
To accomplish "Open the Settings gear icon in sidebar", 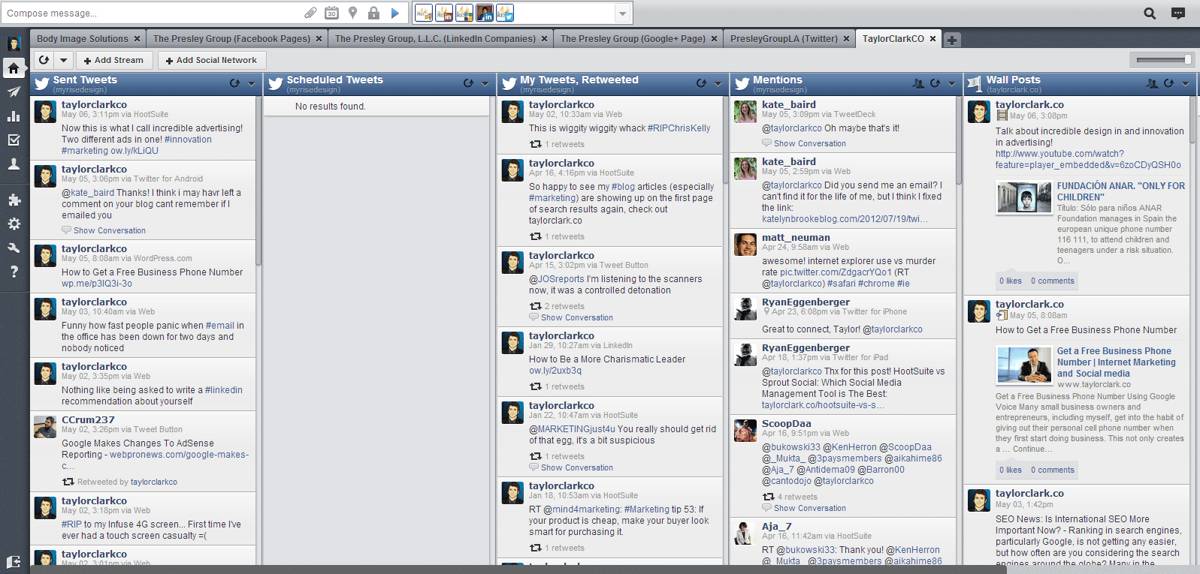I will (x=14, y=224).
